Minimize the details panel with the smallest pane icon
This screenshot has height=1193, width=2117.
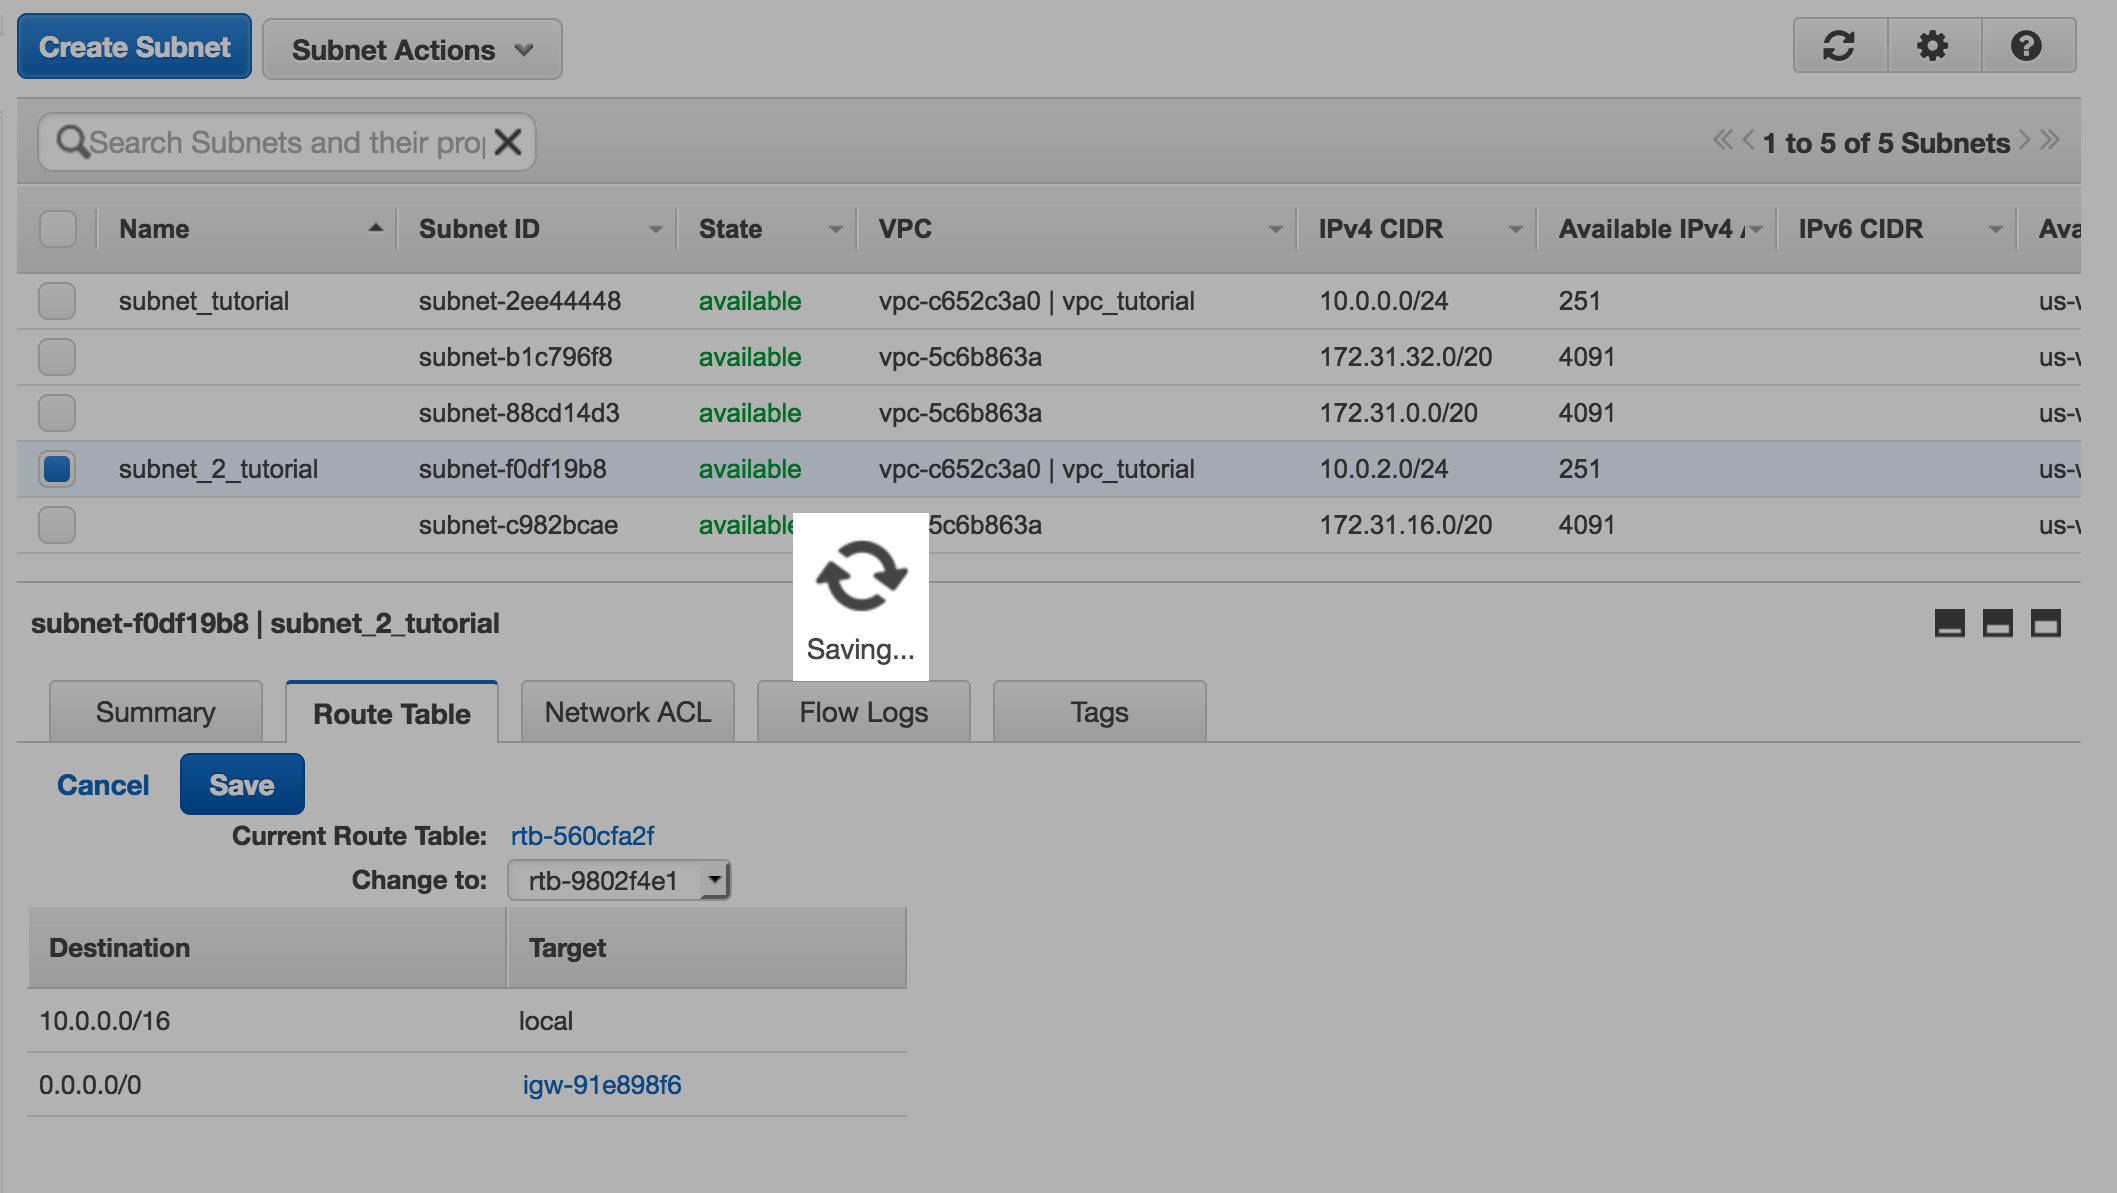[1949, 624]
